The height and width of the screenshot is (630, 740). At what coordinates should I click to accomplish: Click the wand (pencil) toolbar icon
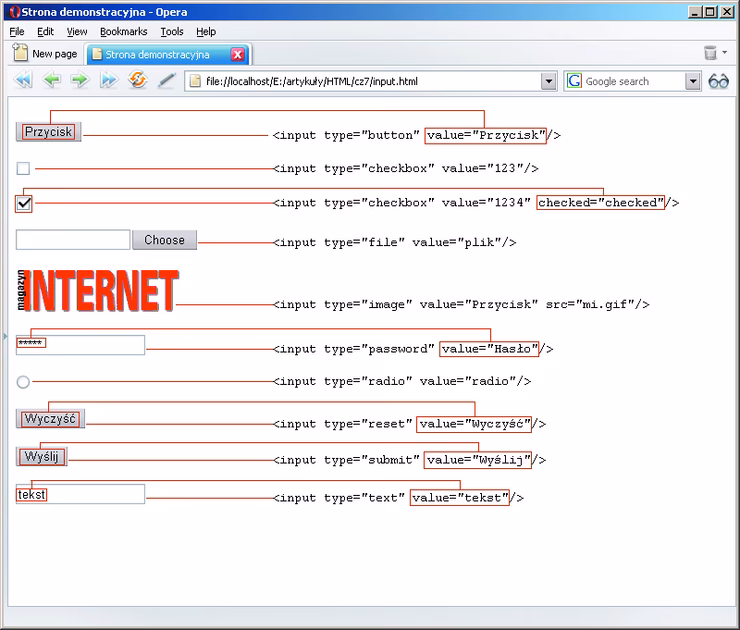[x=167, y=81]
